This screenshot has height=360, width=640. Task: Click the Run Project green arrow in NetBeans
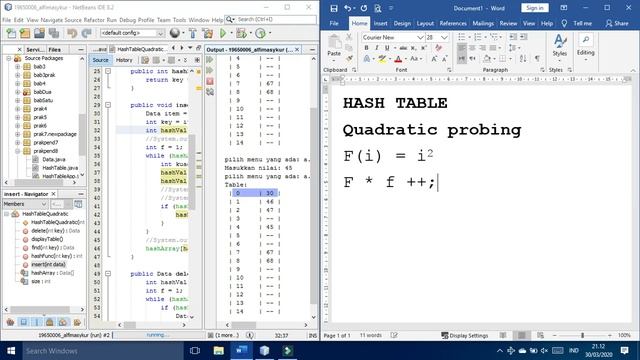pyautogui.click(x=223, y=33)
